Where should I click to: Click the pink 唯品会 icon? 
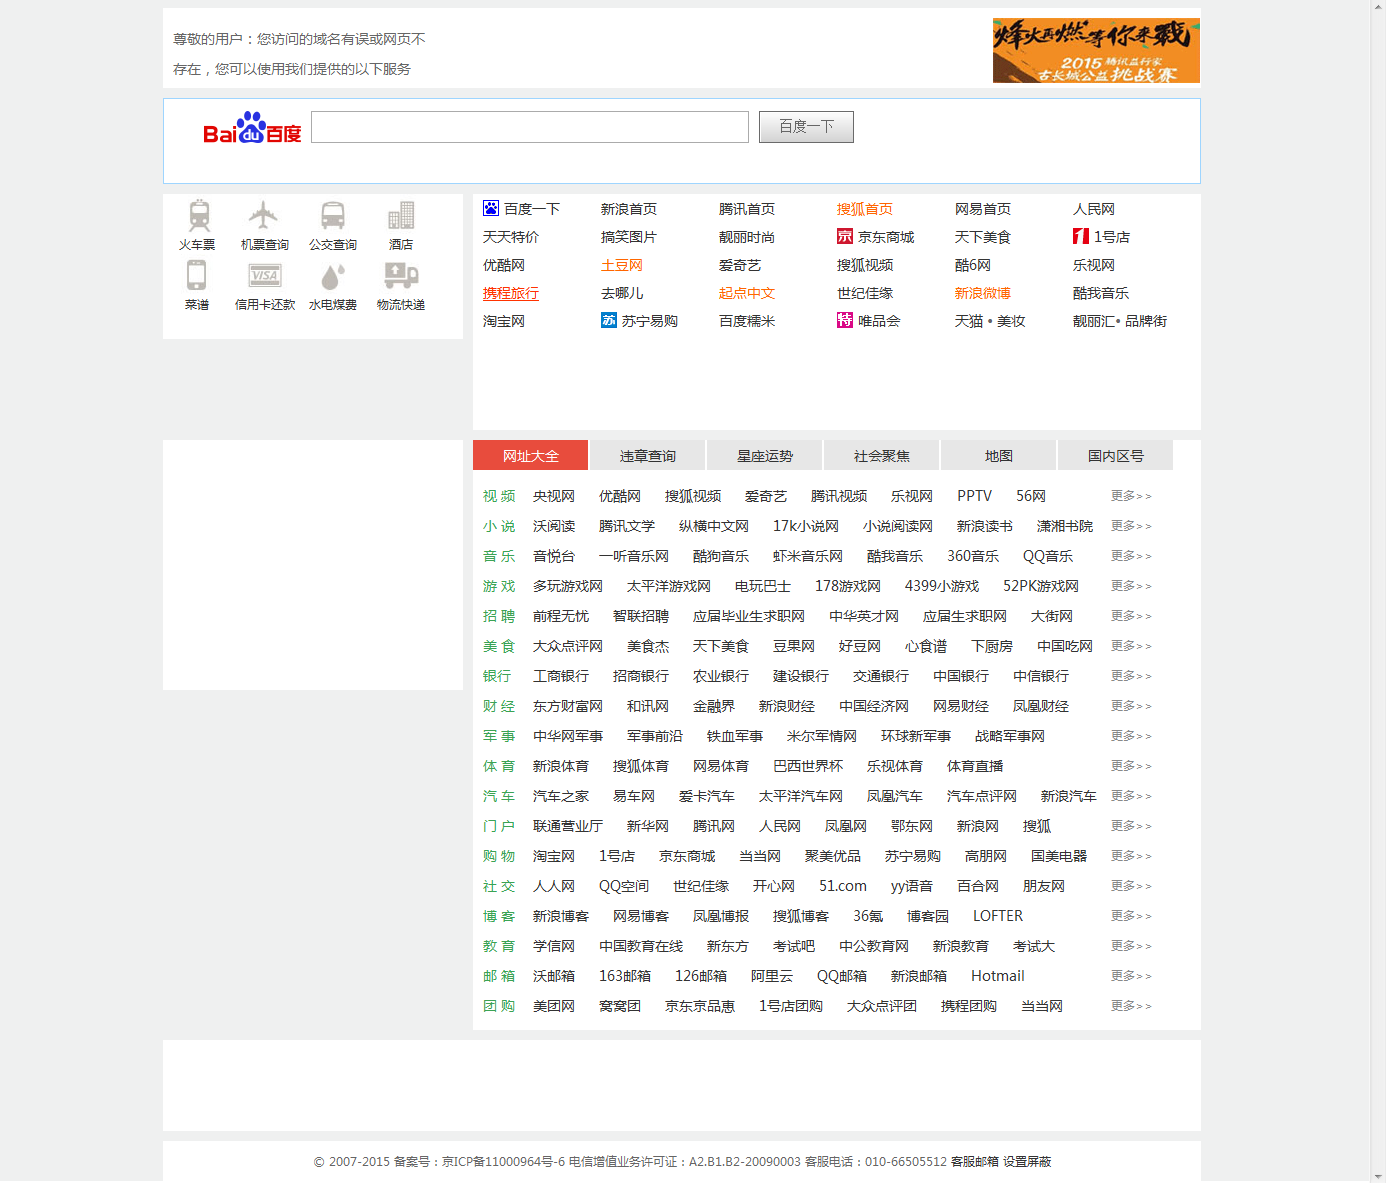click(x=845, y=320)
